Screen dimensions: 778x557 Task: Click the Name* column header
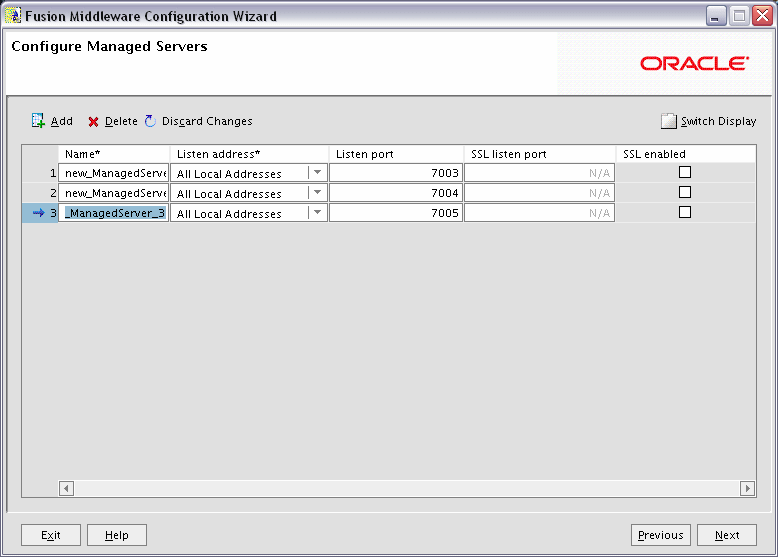point(114,154)
